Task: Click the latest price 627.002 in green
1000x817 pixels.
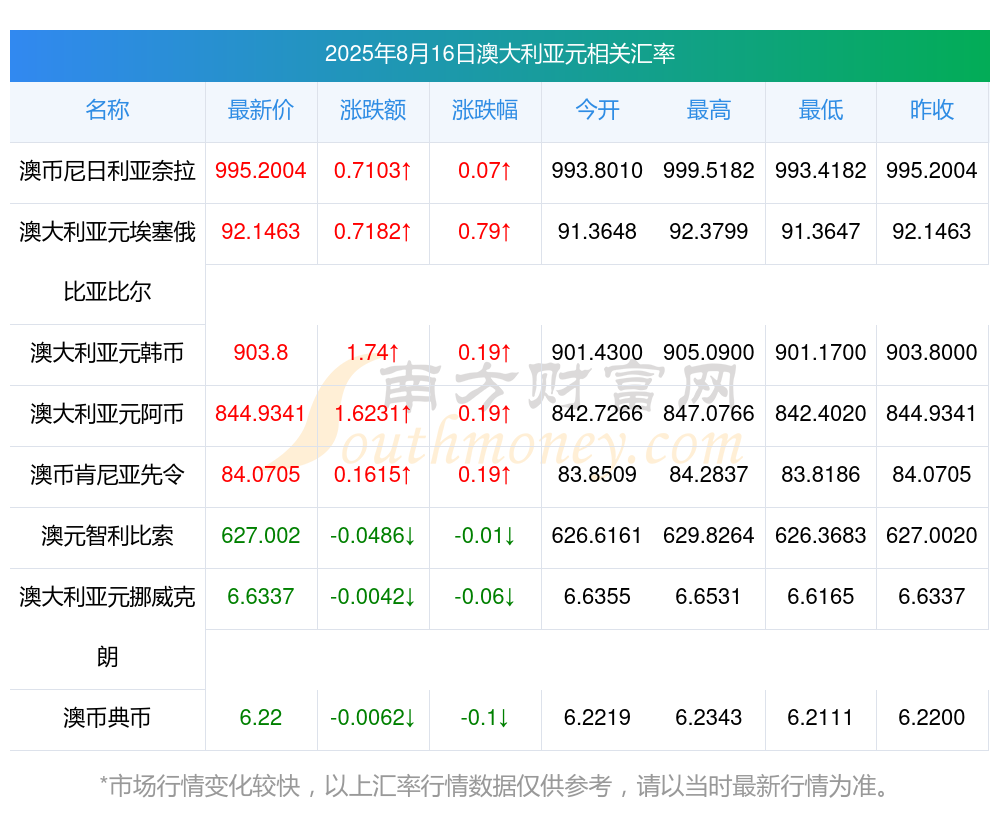Action: [261, 536]
